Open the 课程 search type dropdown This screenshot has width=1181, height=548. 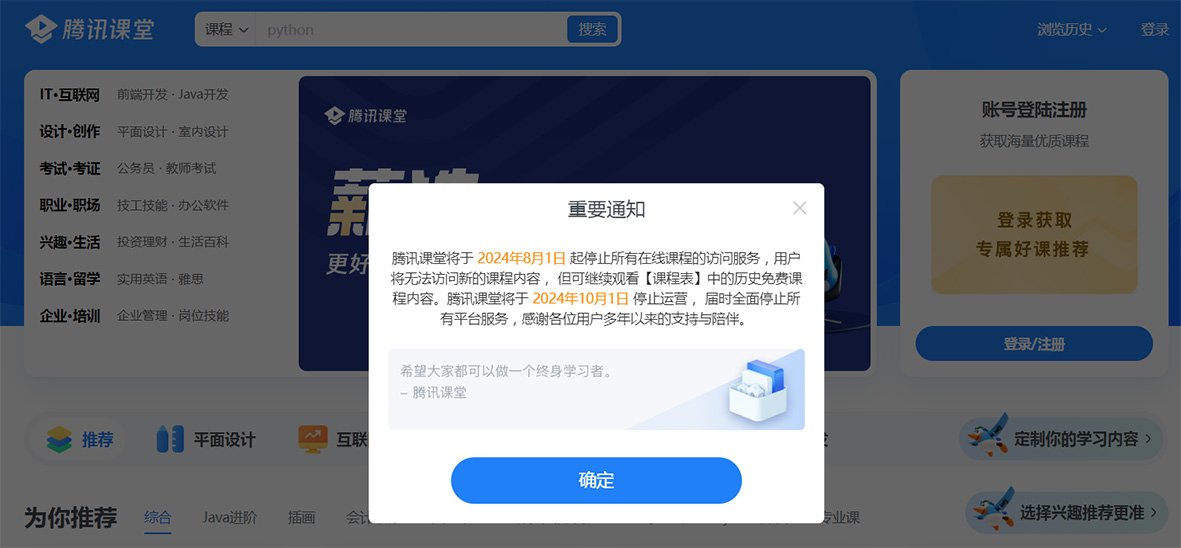[227, 30]
